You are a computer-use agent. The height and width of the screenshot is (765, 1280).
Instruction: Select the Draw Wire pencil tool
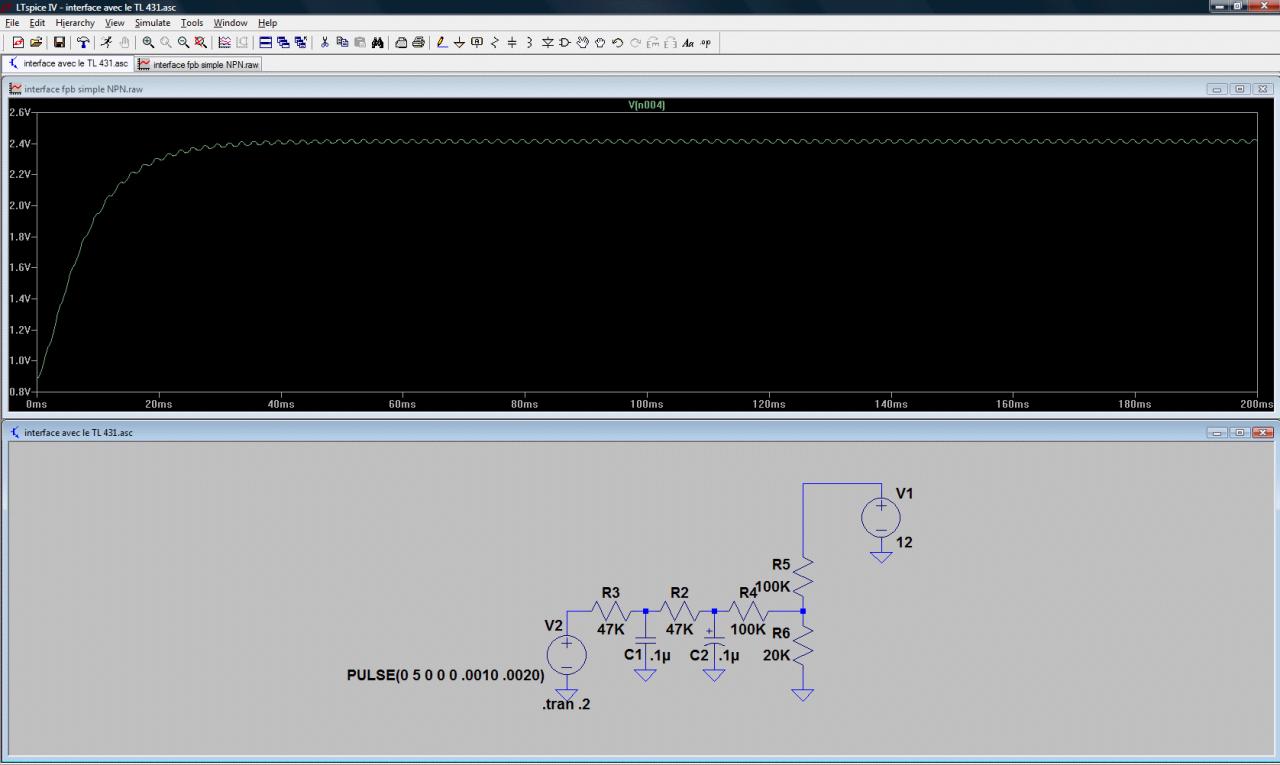point(442,42)
